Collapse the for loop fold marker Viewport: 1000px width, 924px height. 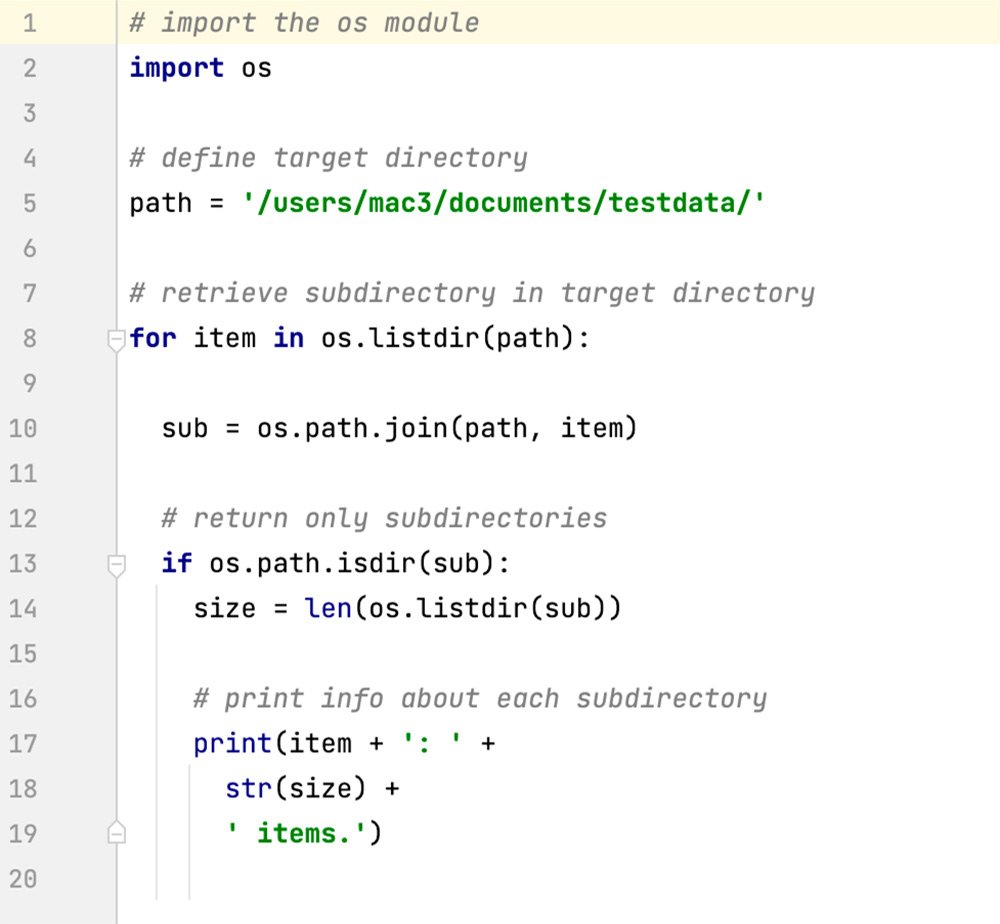(116, 340)
